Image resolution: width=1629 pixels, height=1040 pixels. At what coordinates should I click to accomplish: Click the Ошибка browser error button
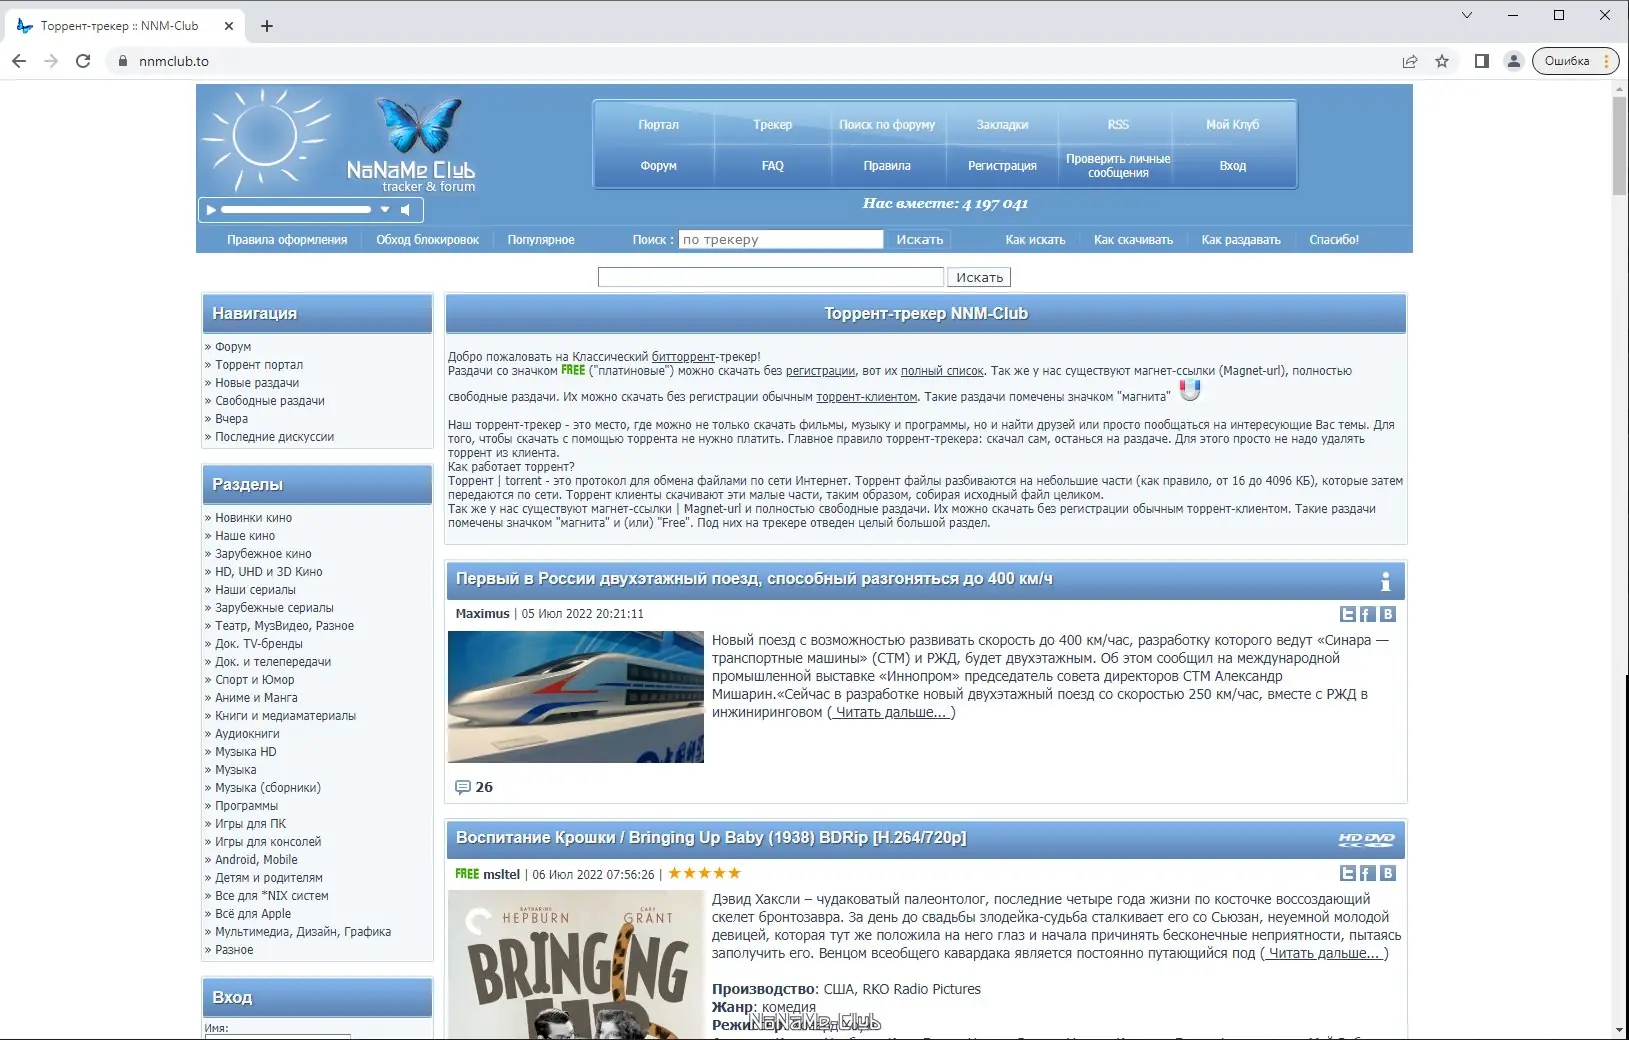coord(1575,61)
